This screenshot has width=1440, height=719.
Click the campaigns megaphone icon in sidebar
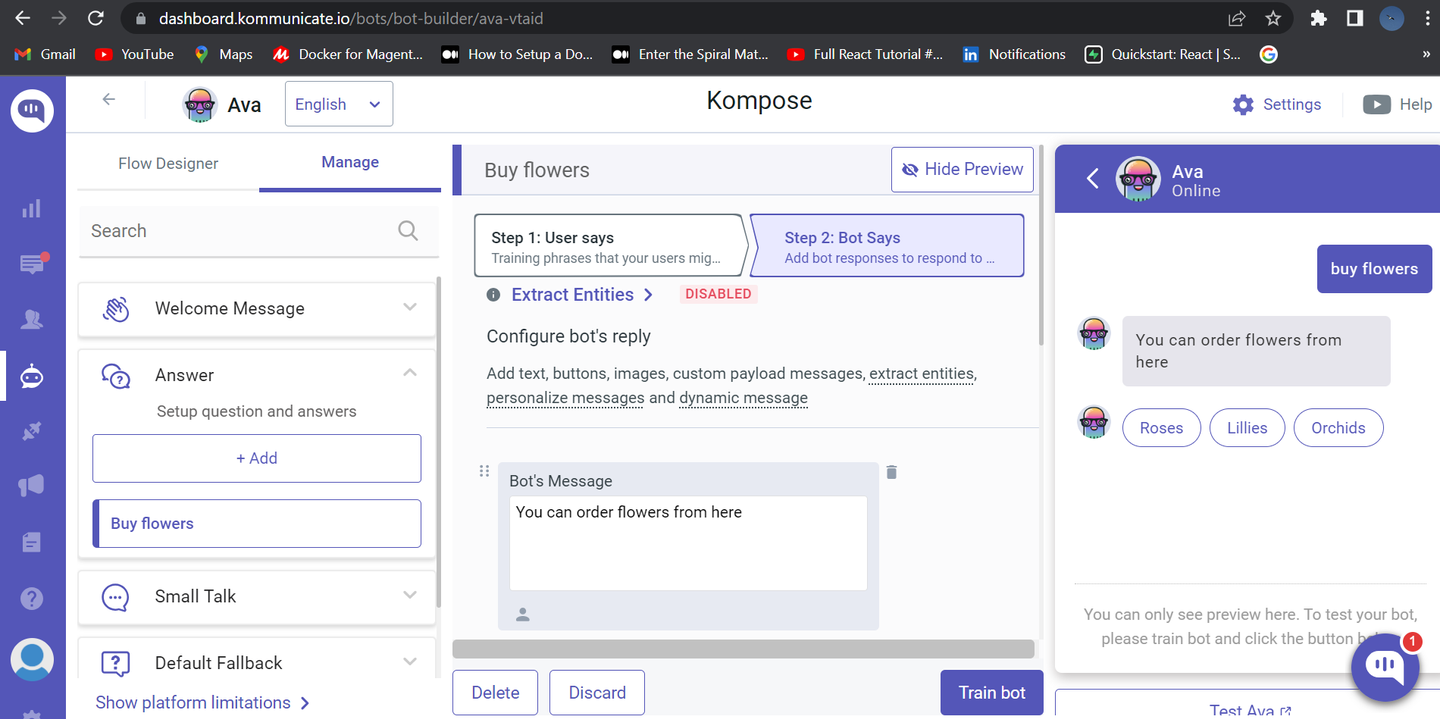coord(32,486)
